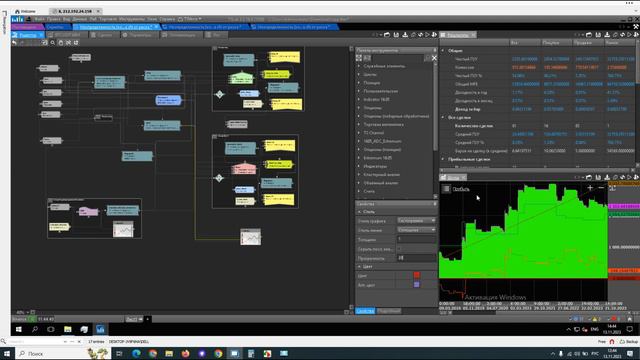This screenshot has width=640, height=360.
Task: Expand the Позиция category
Action: (359, 82)
